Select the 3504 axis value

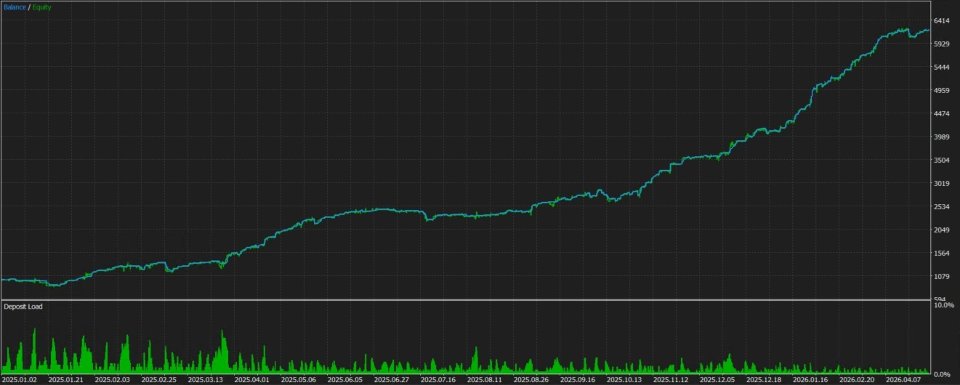(x=941, y=160)
